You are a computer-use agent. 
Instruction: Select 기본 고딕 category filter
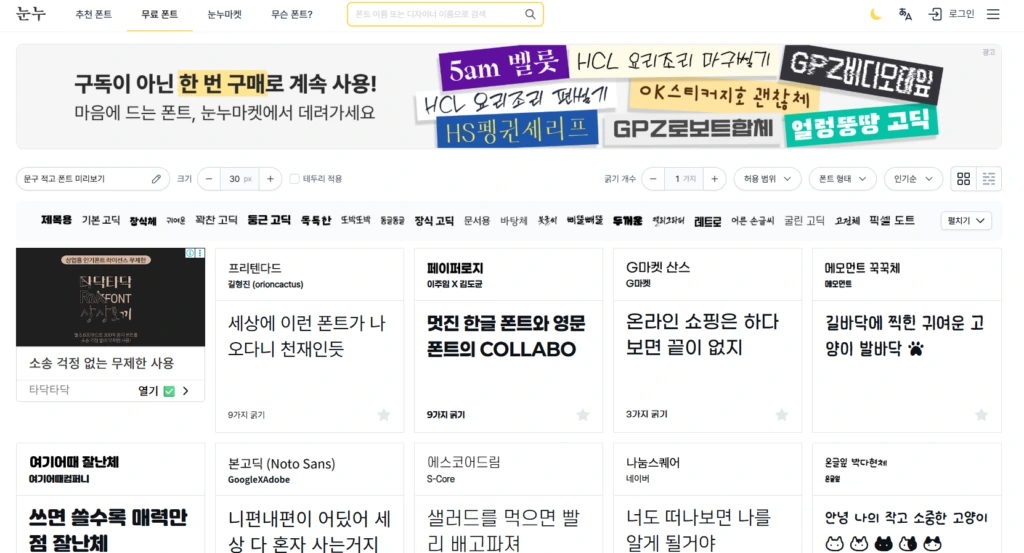[101, 221]
